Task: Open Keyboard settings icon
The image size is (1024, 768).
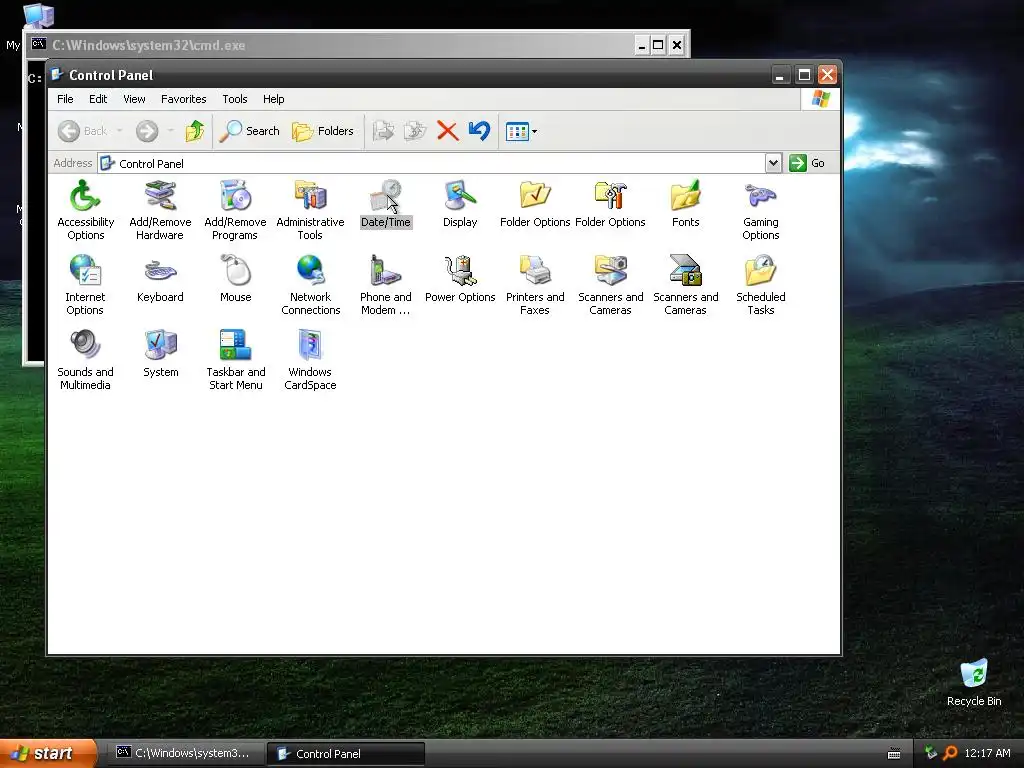Action: point(160,279)
